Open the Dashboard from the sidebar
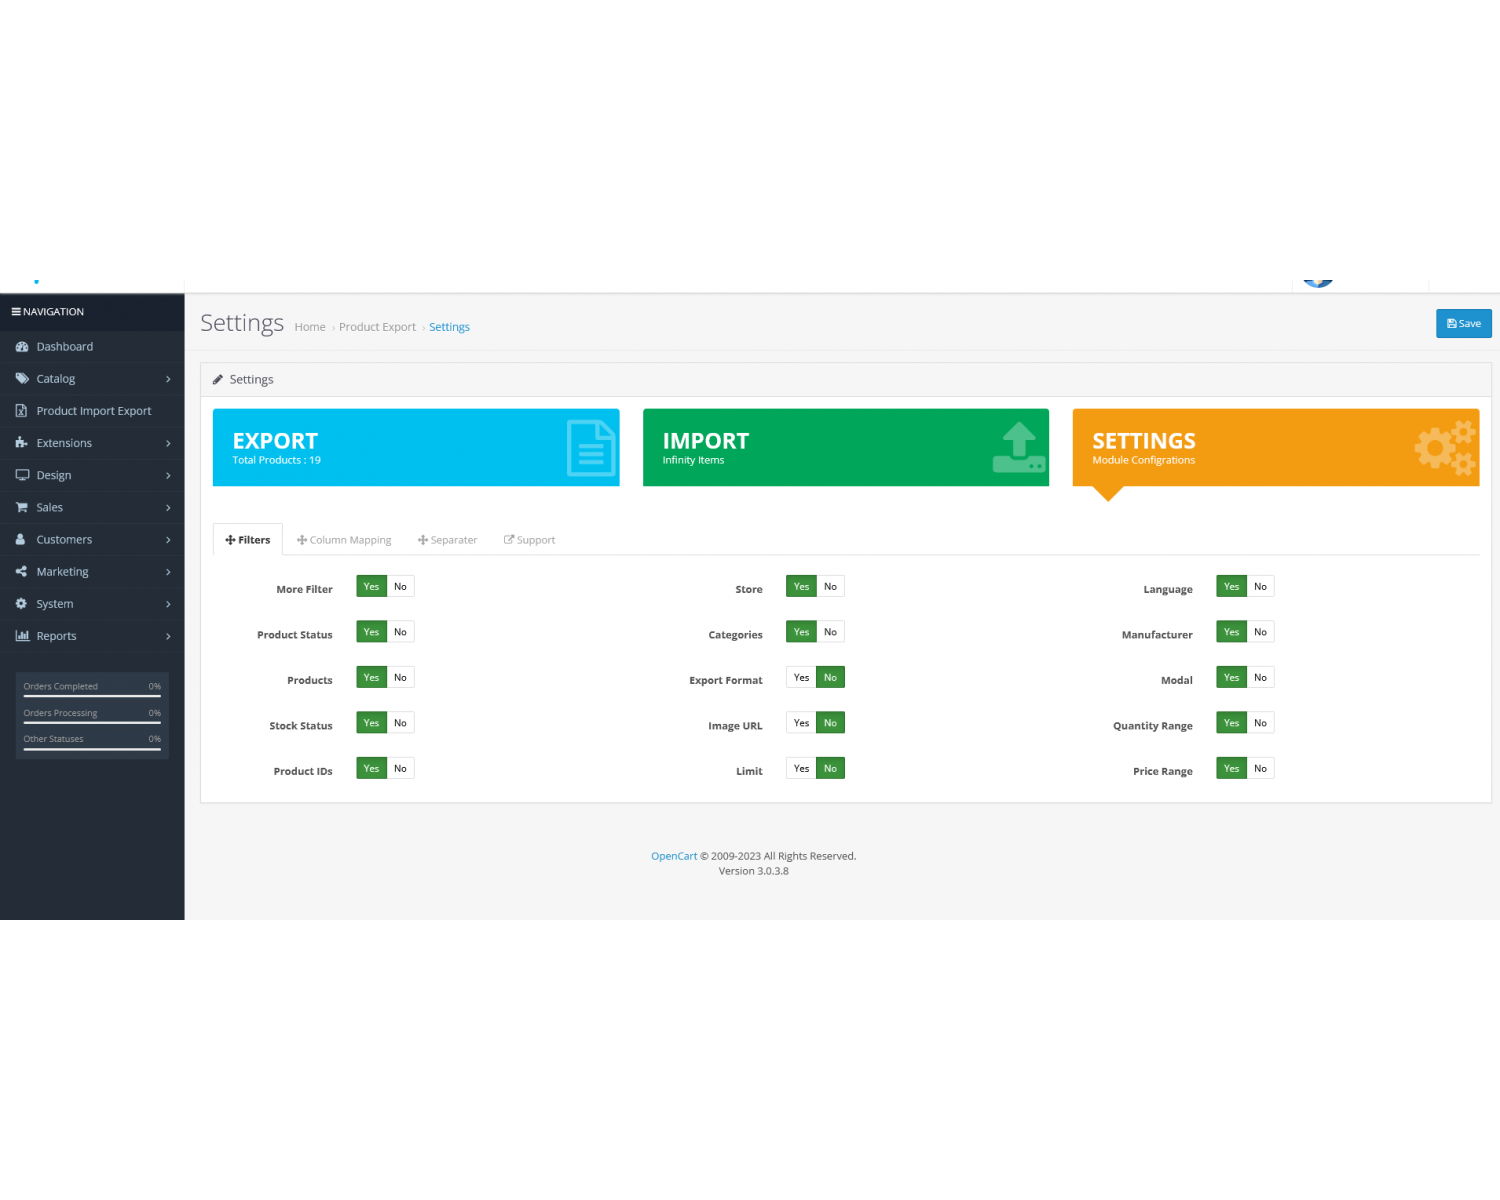The image size is (1500, 1200). 65,346
